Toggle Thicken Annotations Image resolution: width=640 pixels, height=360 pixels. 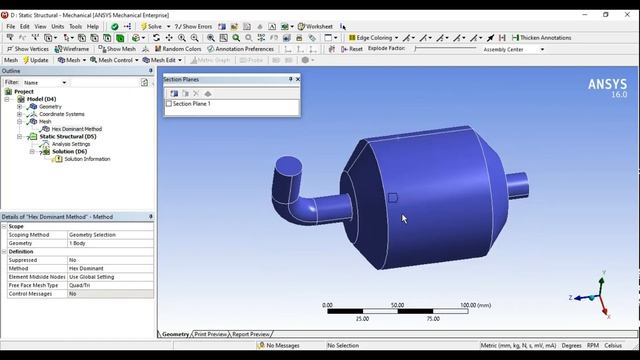pyautogui.click(x=541, y=38)
